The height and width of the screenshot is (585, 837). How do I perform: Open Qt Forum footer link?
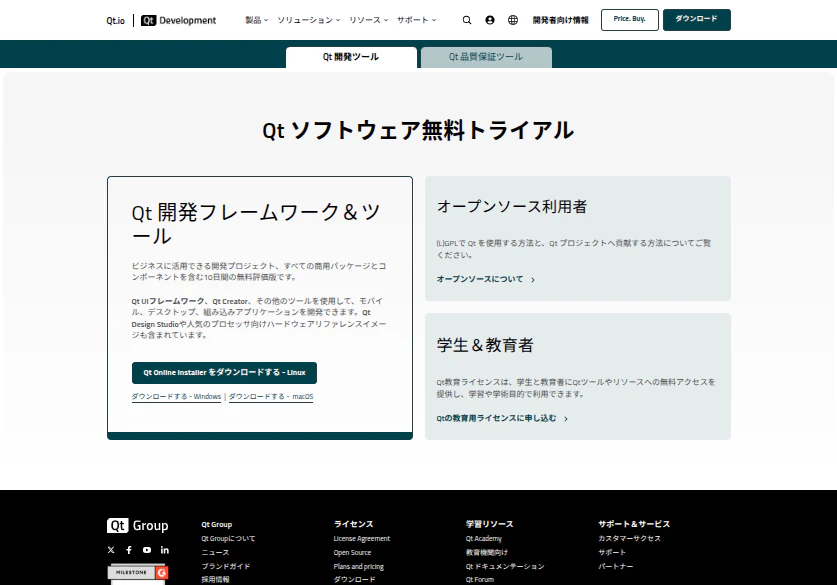[x=480, y=580]
